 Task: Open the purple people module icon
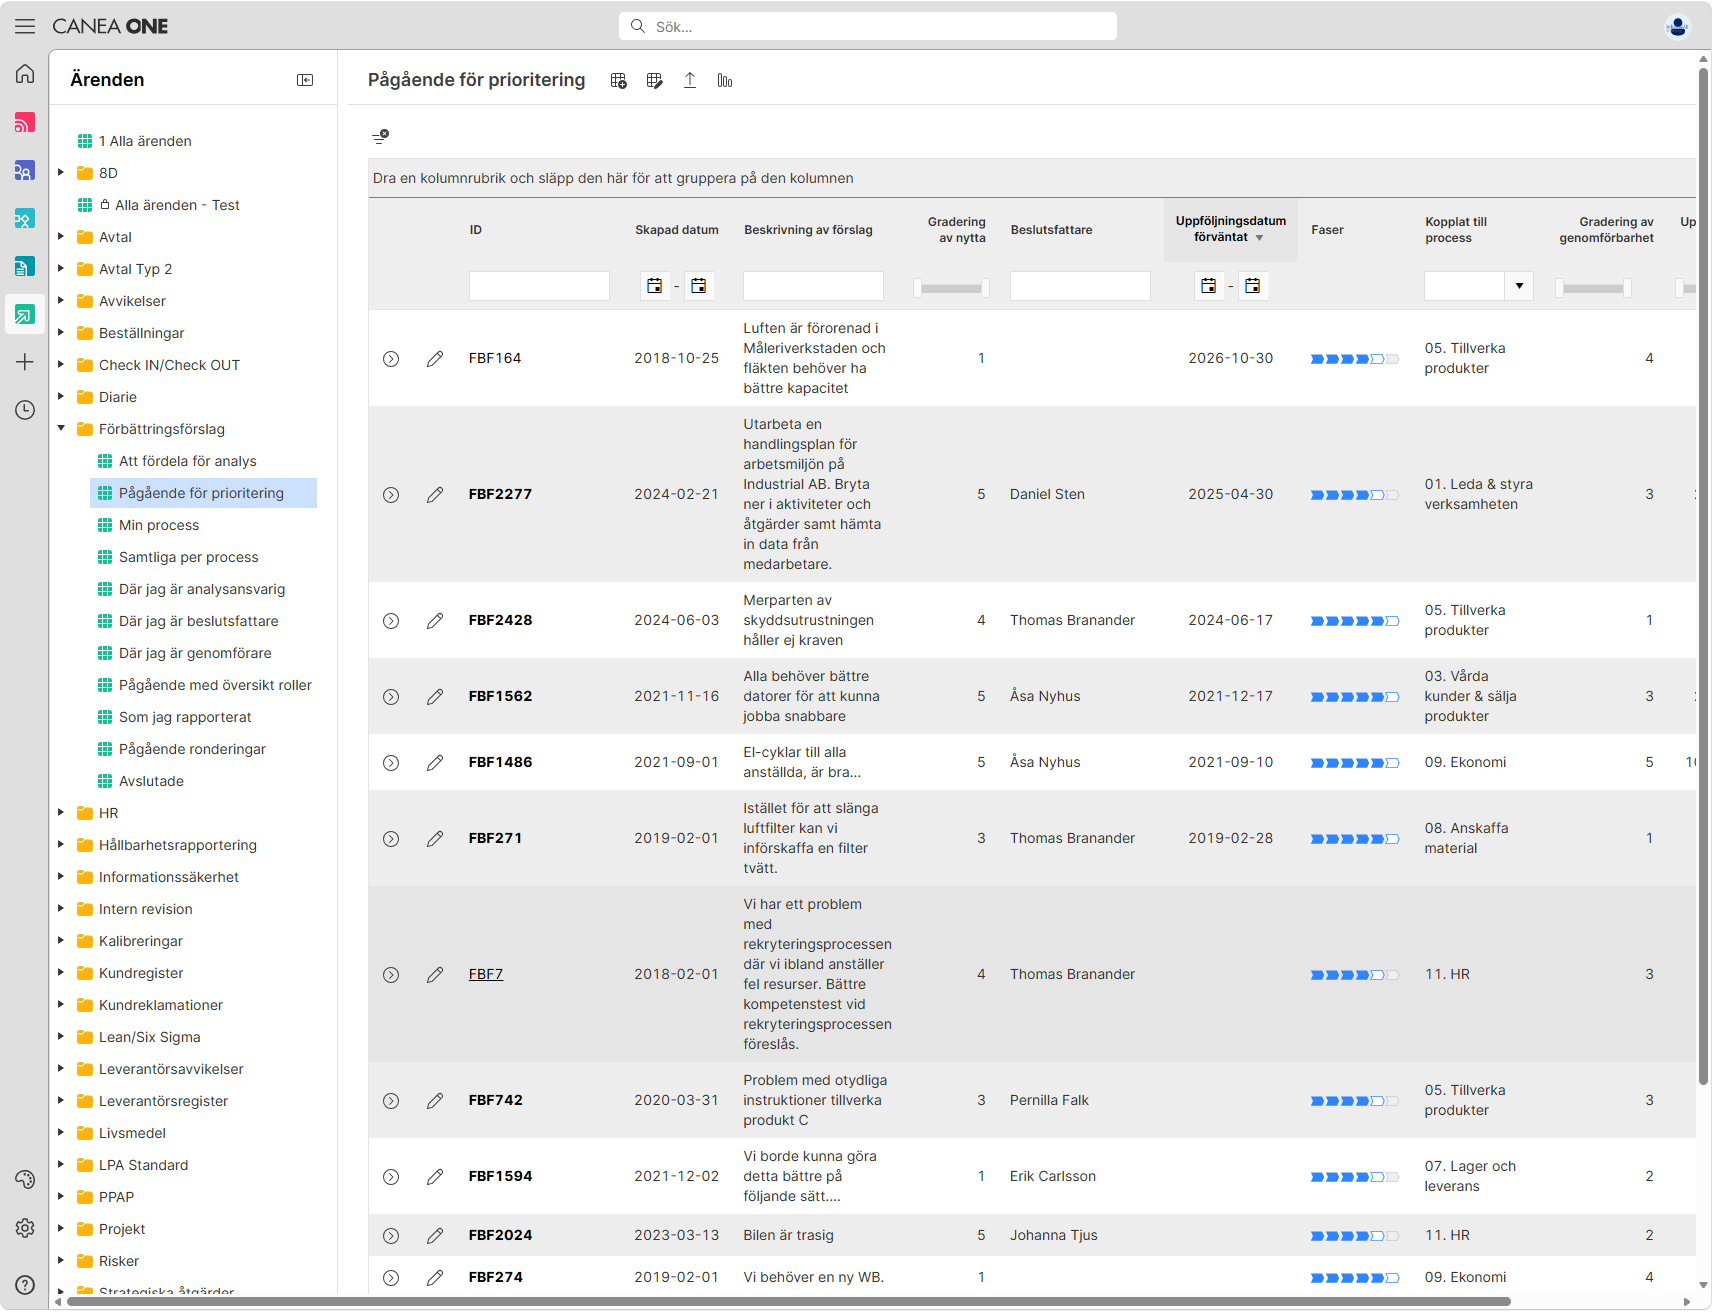pos(25,170)
